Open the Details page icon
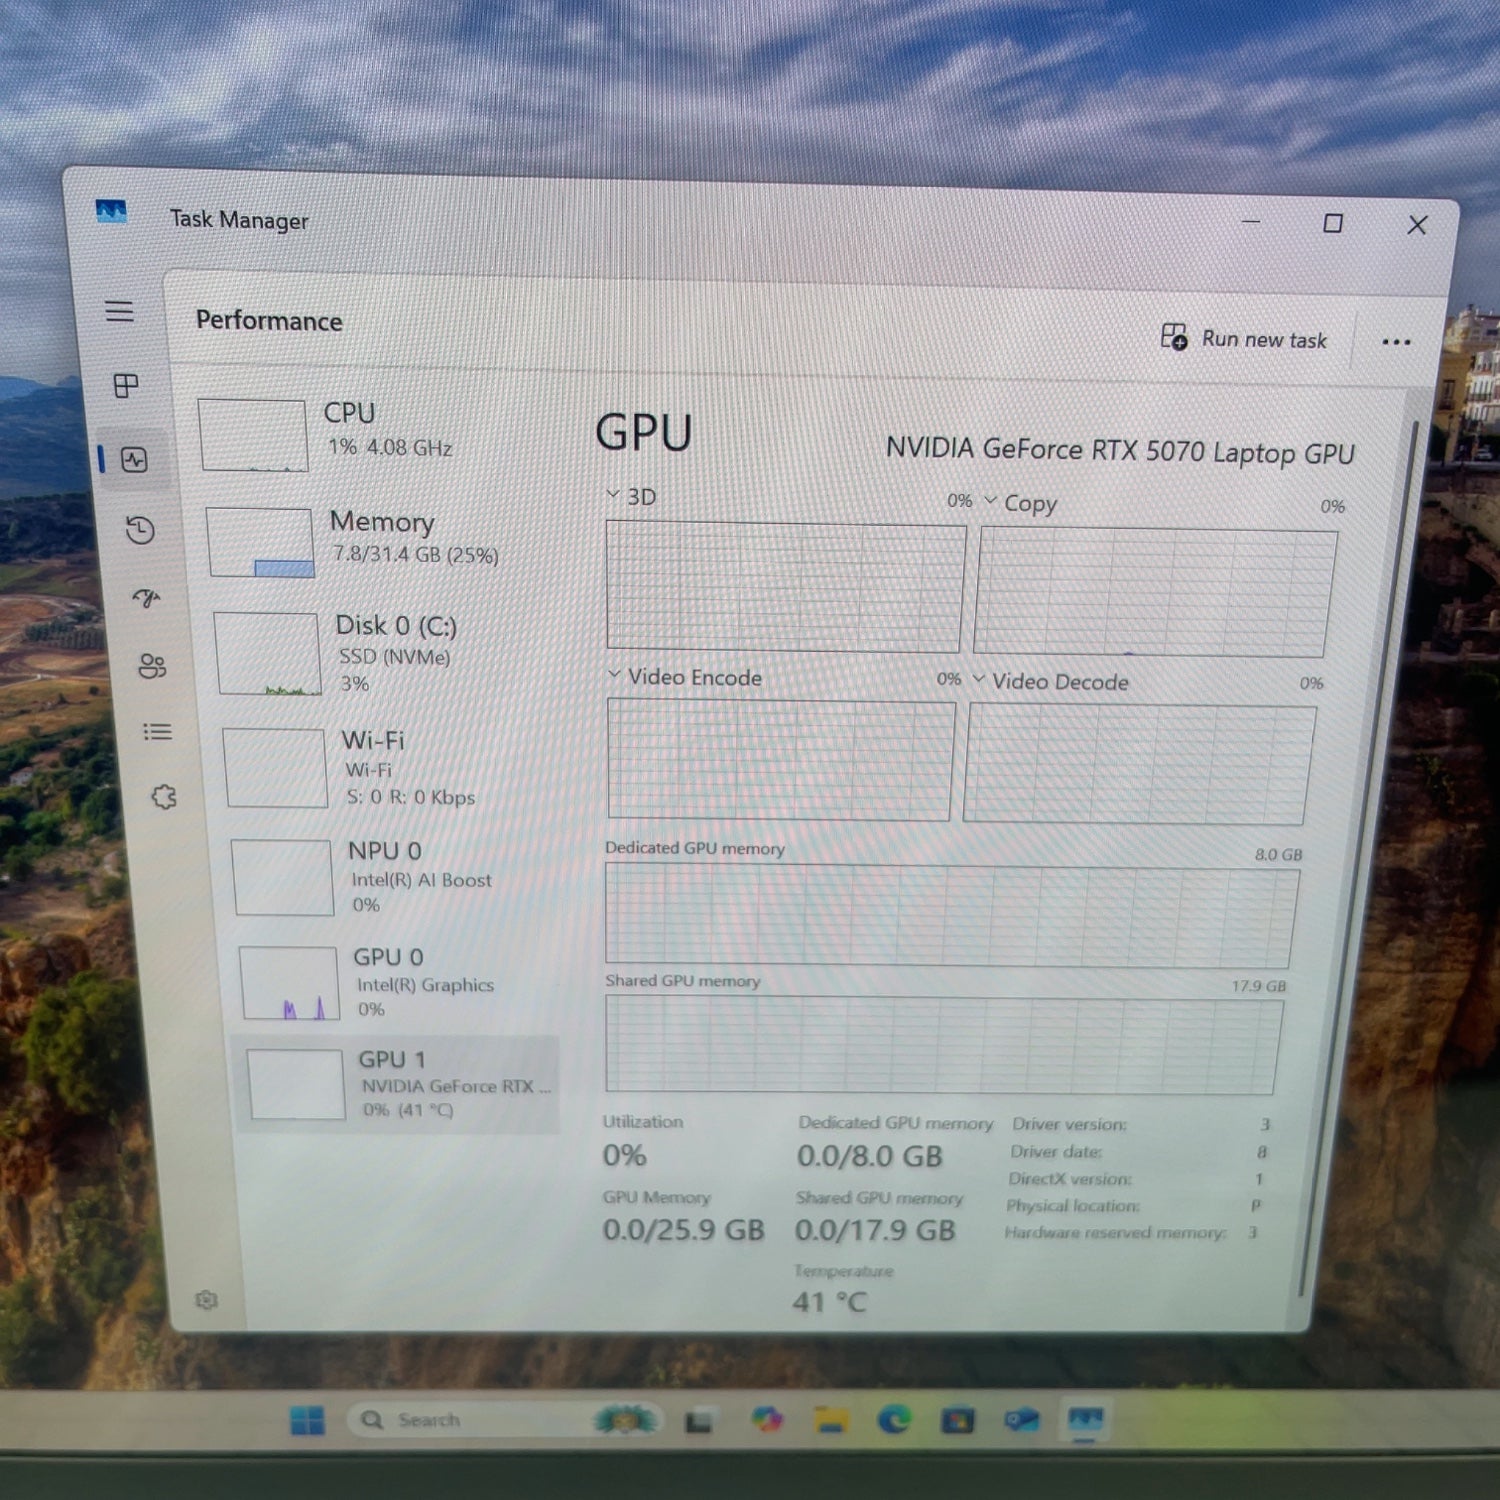The image size is (1500, 1500). tap(157, 732)
